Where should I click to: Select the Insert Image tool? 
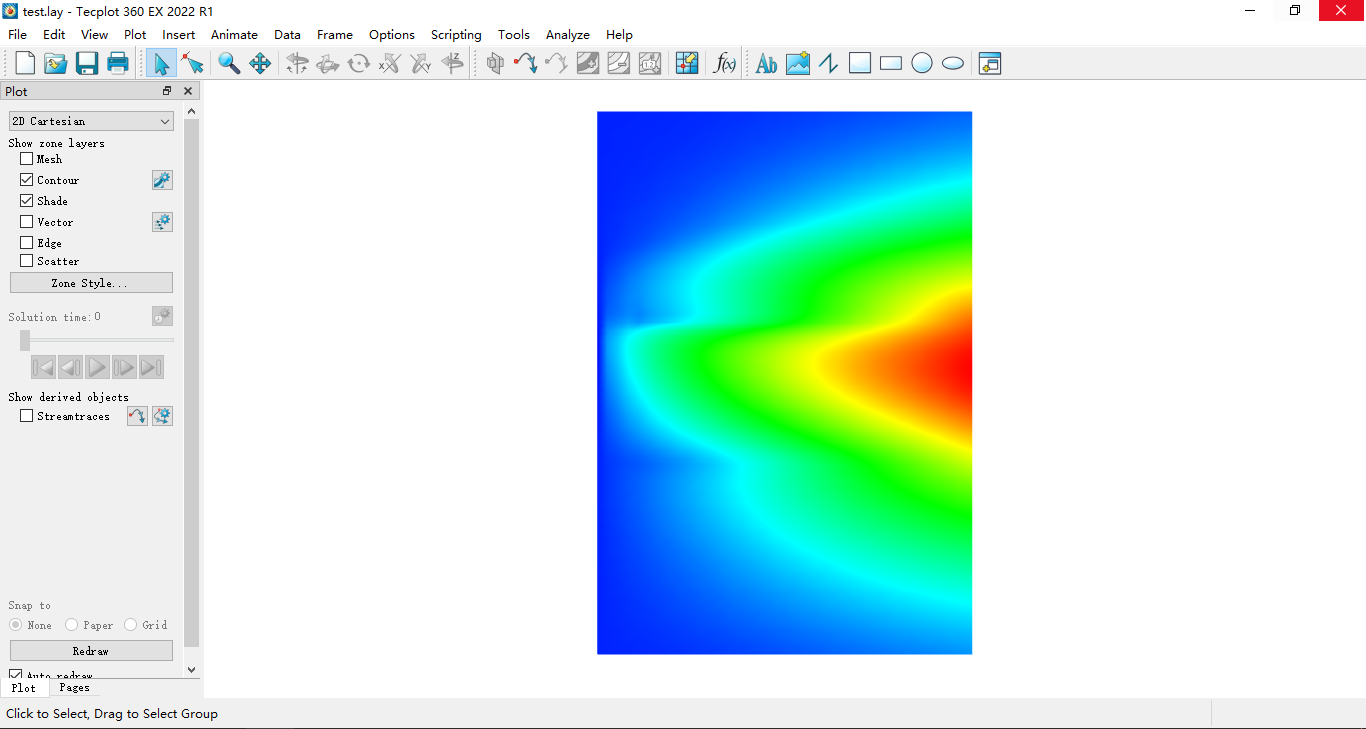[x=798, y=63]
